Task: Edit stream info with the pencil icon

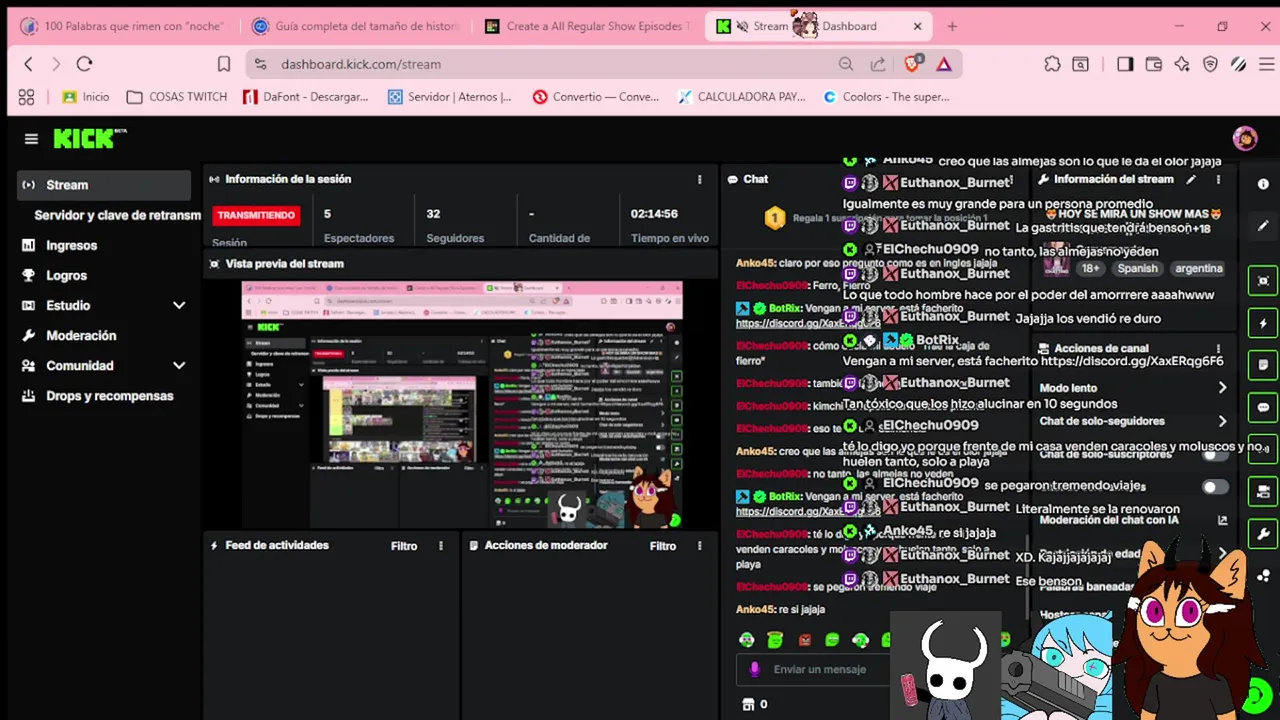Action: (1190, 180)
